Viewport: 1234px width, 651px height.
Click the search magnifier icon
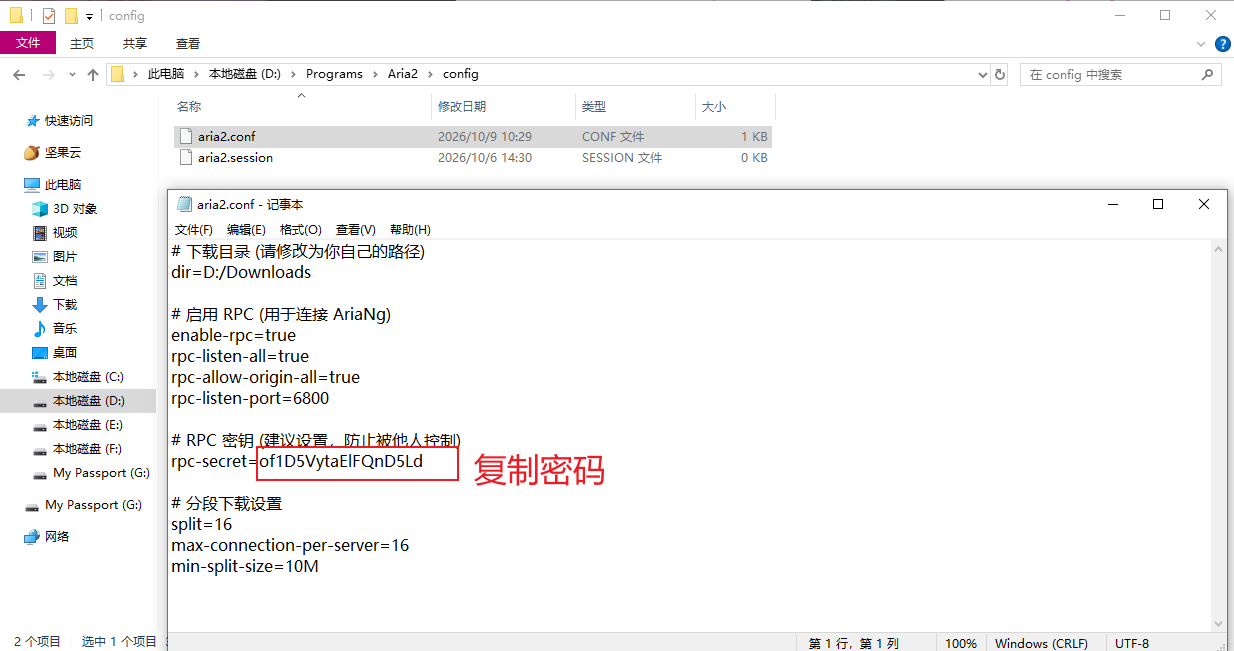pos(1209,74)
